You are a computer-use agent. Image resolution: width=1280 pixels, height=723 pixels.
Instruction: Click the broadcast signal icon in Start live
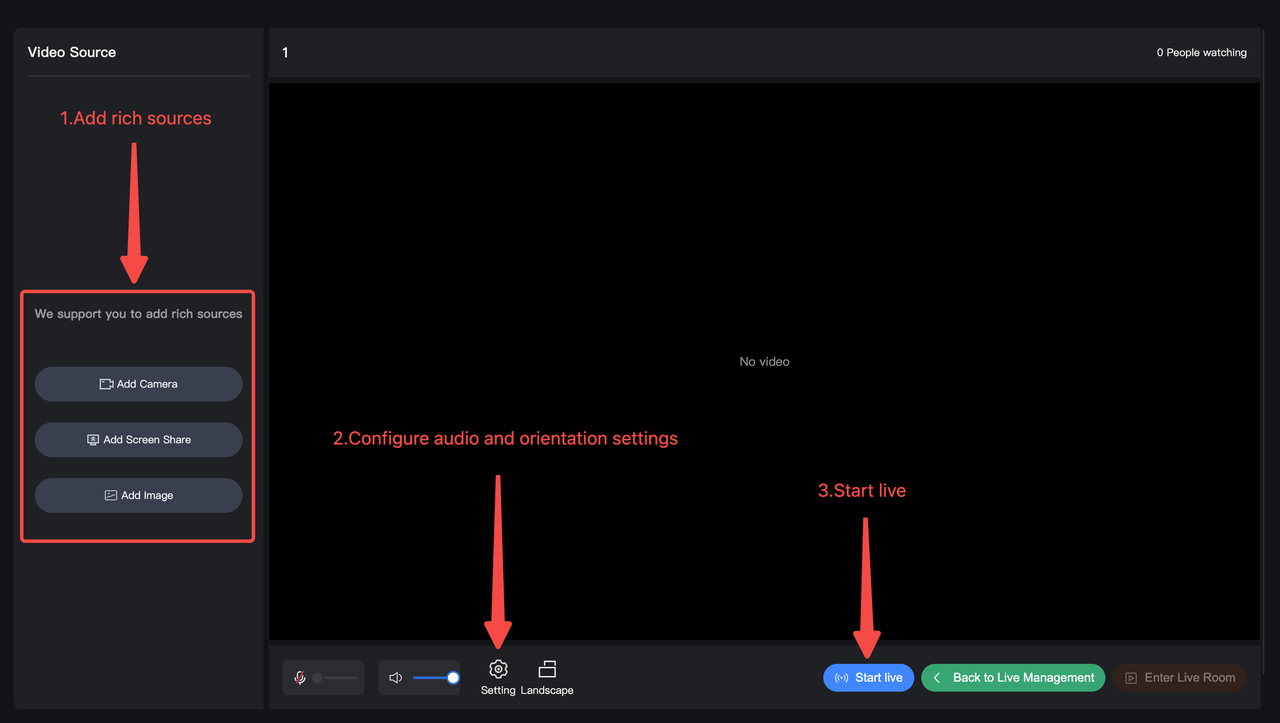pyautogui.click(x=841, y=678)
